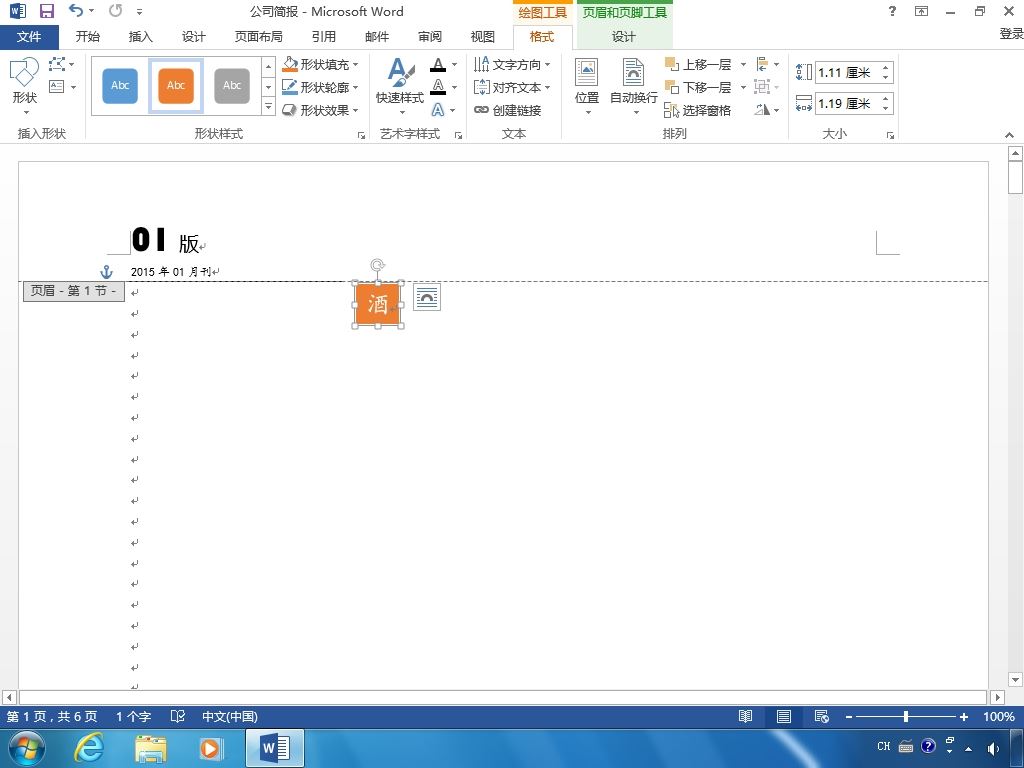Select the orange Abc shape style

tap(176, 86)
